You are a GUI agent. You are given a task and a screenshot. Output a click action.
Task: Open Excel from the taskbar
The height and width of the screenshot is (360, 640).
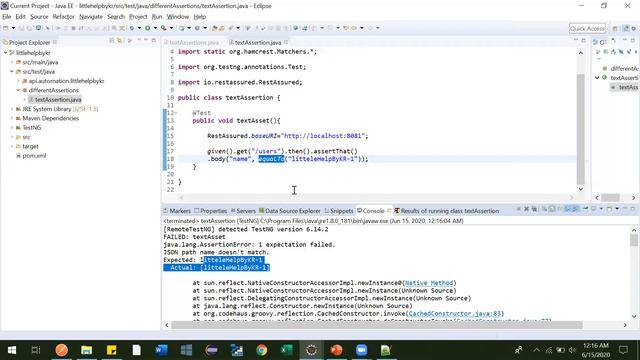click(287, 350)
